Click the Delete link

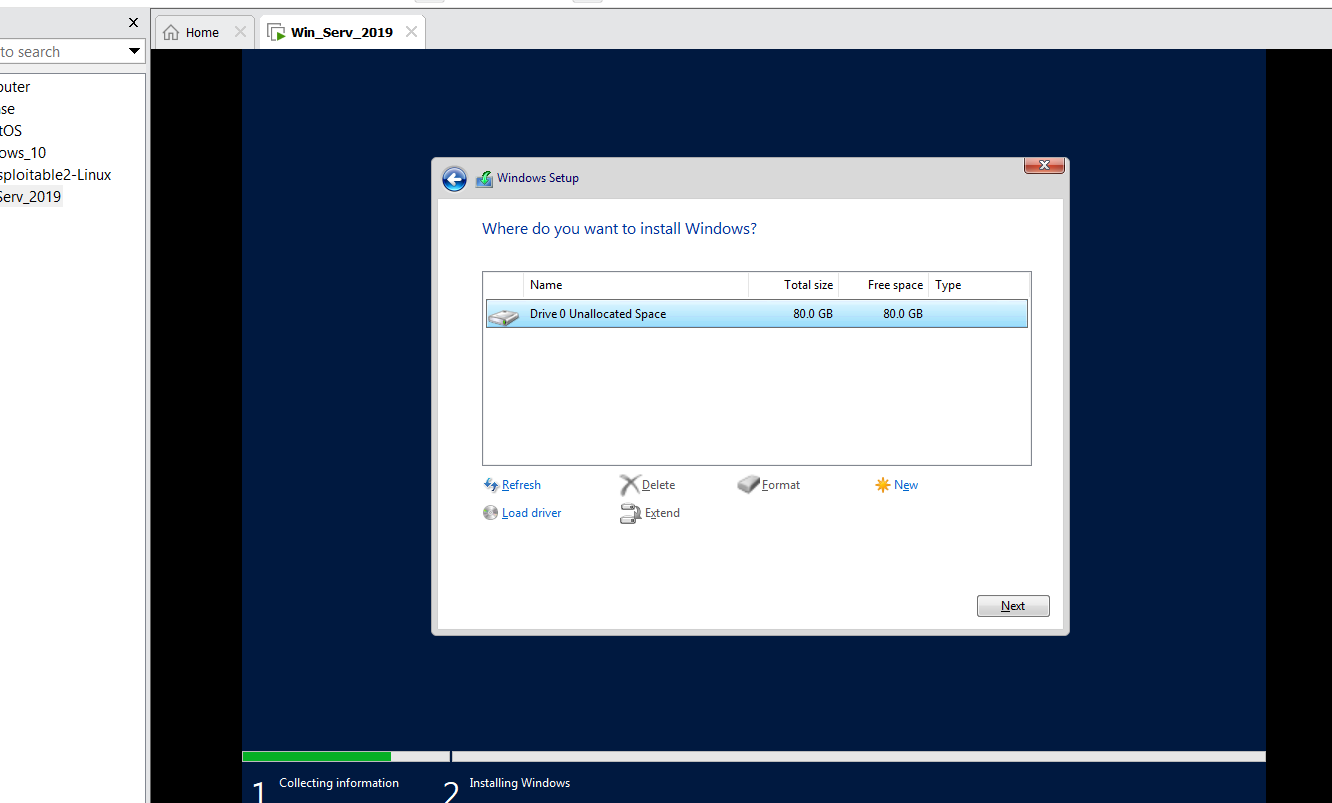[x=658, y=485]
